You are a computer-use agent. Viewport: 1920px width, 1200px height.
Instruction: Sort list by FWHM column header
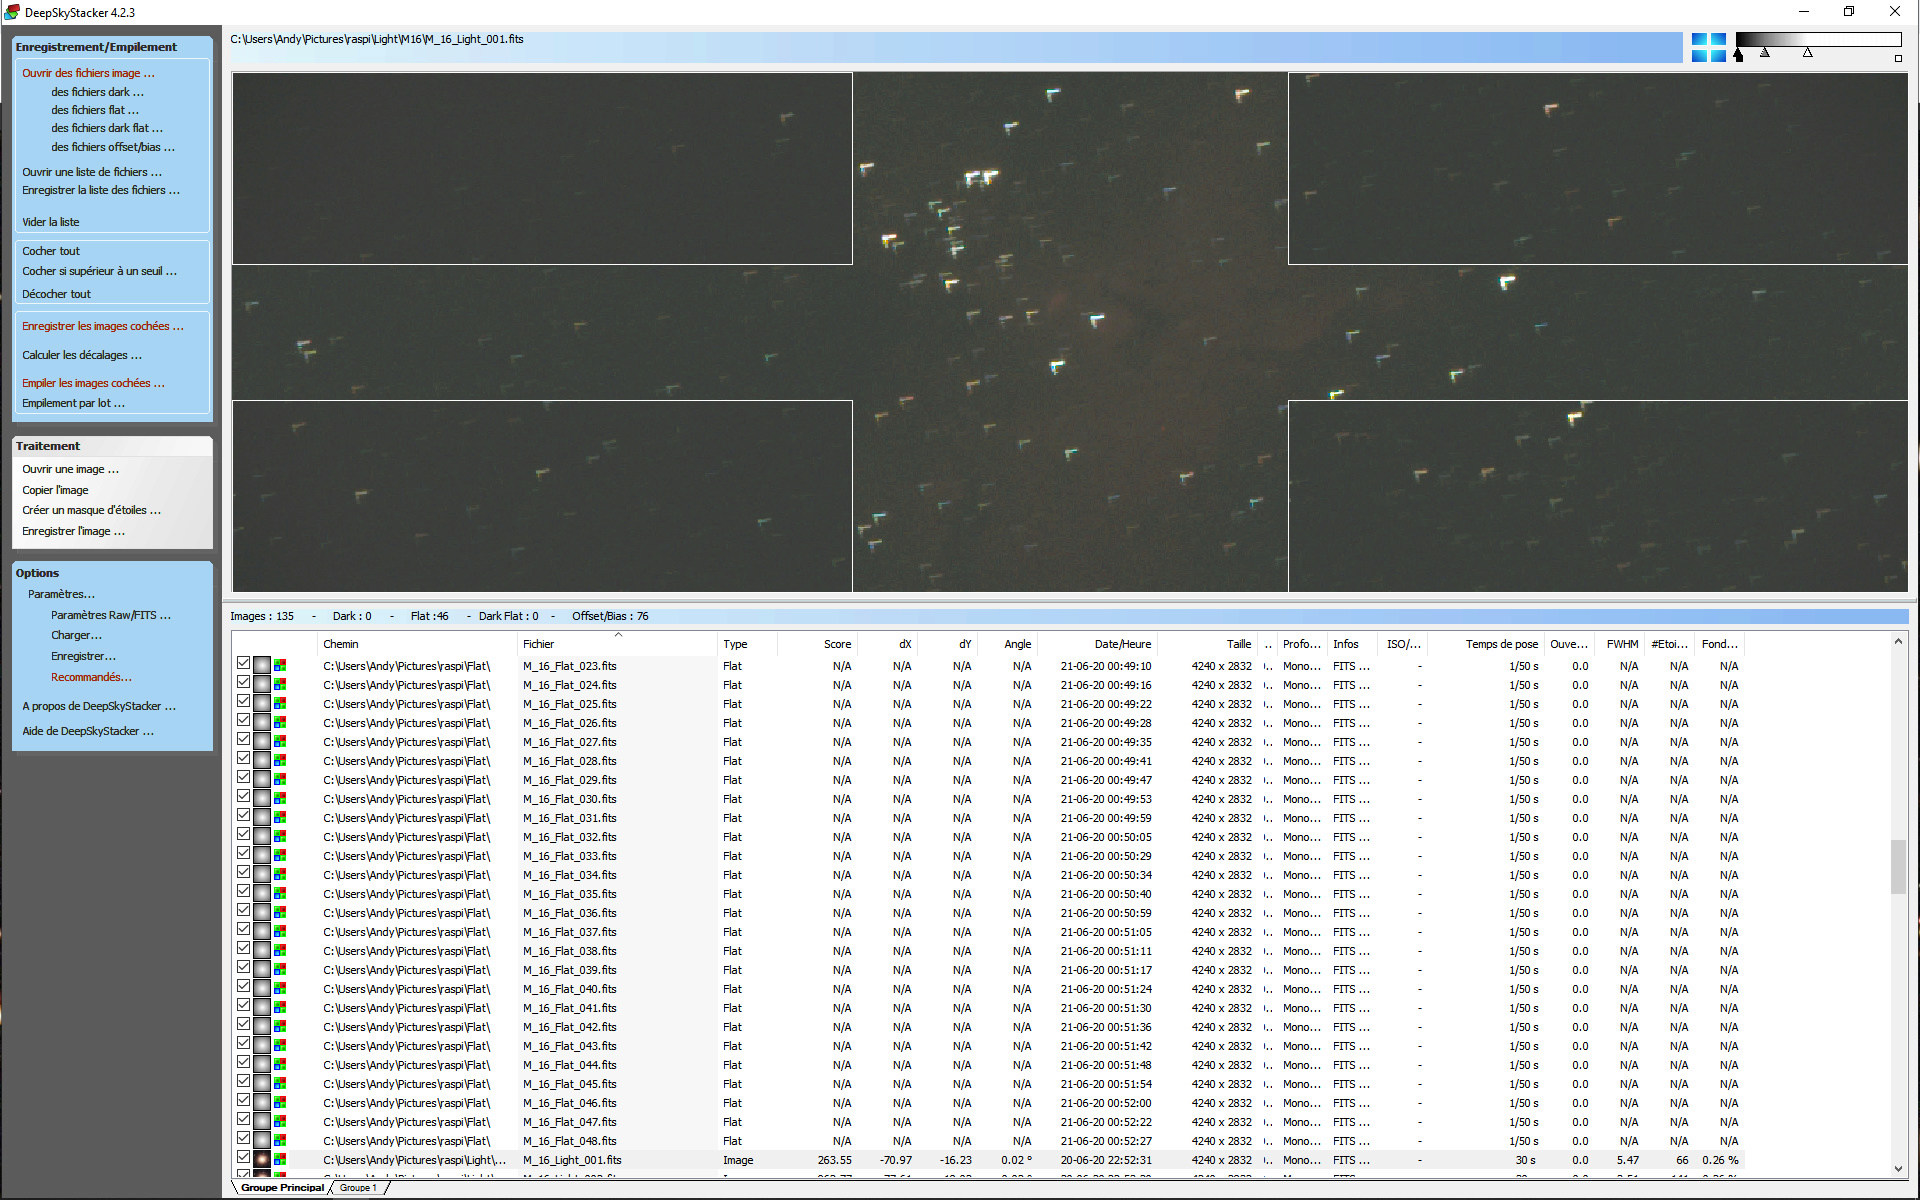coord(1620,644)
